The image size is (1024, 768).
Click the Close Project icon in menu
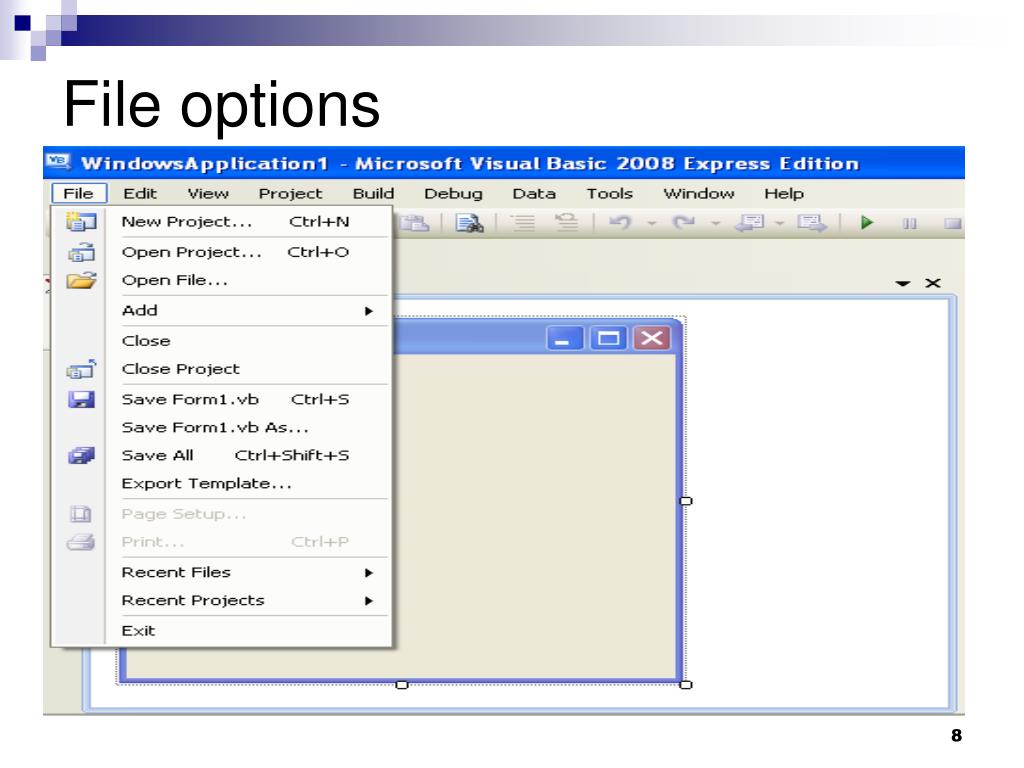coord(82,369)
